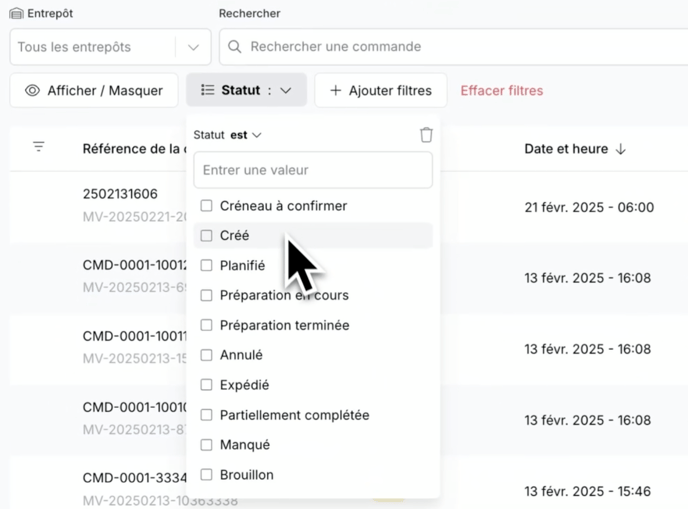
Task: Click the warehouse icon beside Entrepôt label
Action: [16, 14]
